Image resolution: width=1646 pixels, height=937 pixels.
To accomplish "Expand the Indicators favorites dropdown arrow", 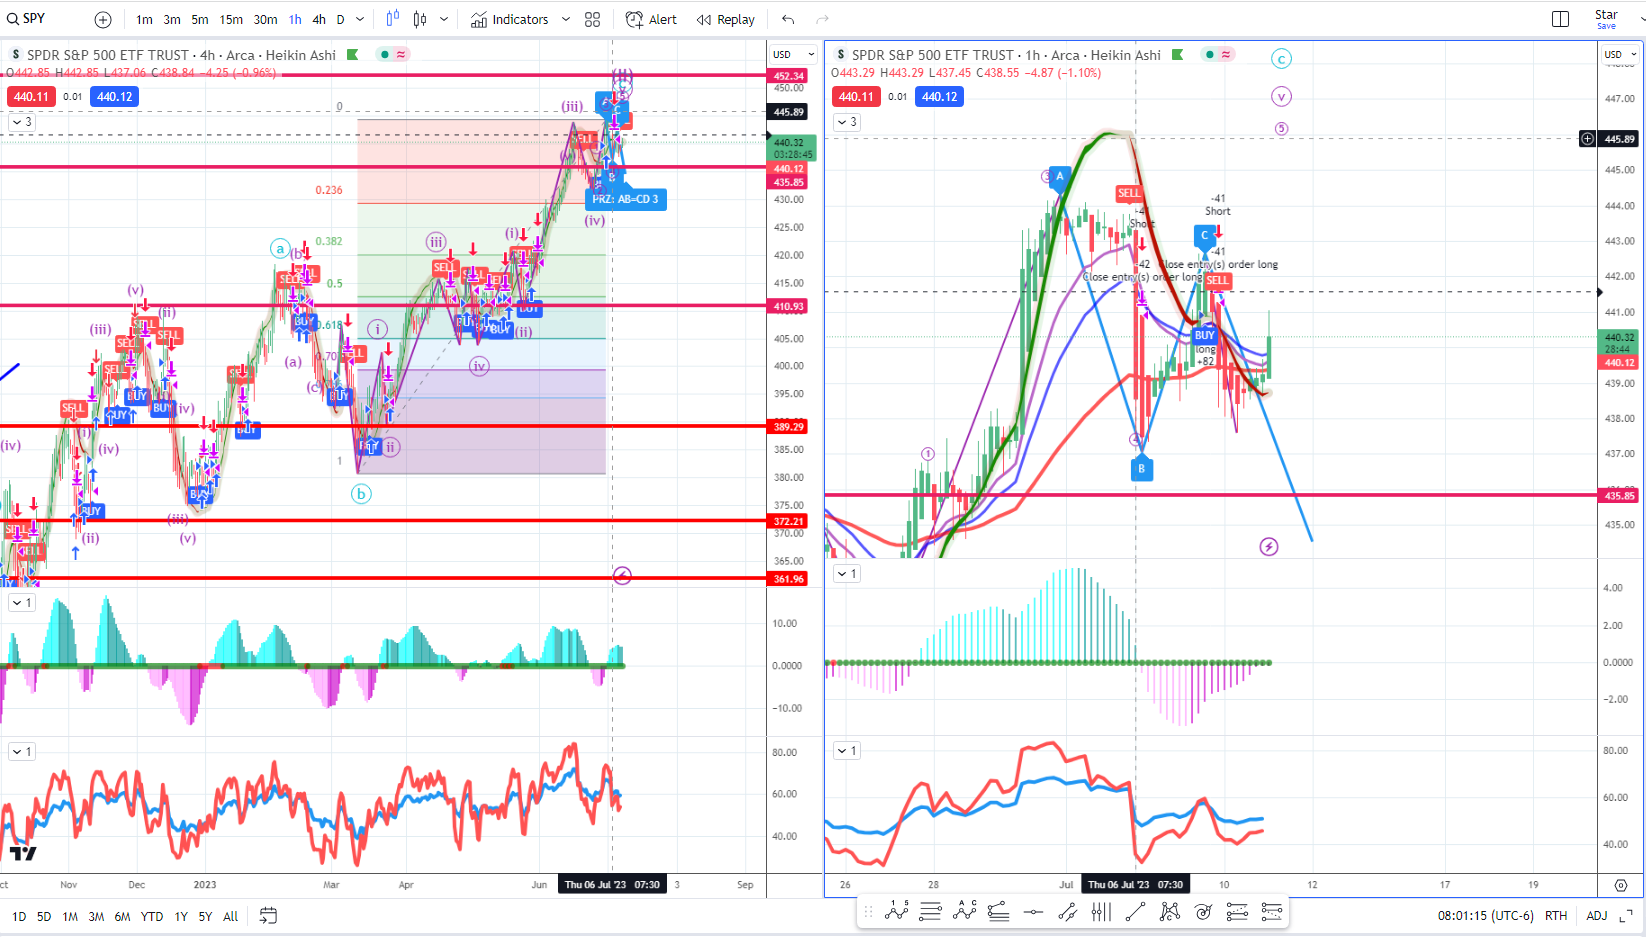I will click(566, 20).
